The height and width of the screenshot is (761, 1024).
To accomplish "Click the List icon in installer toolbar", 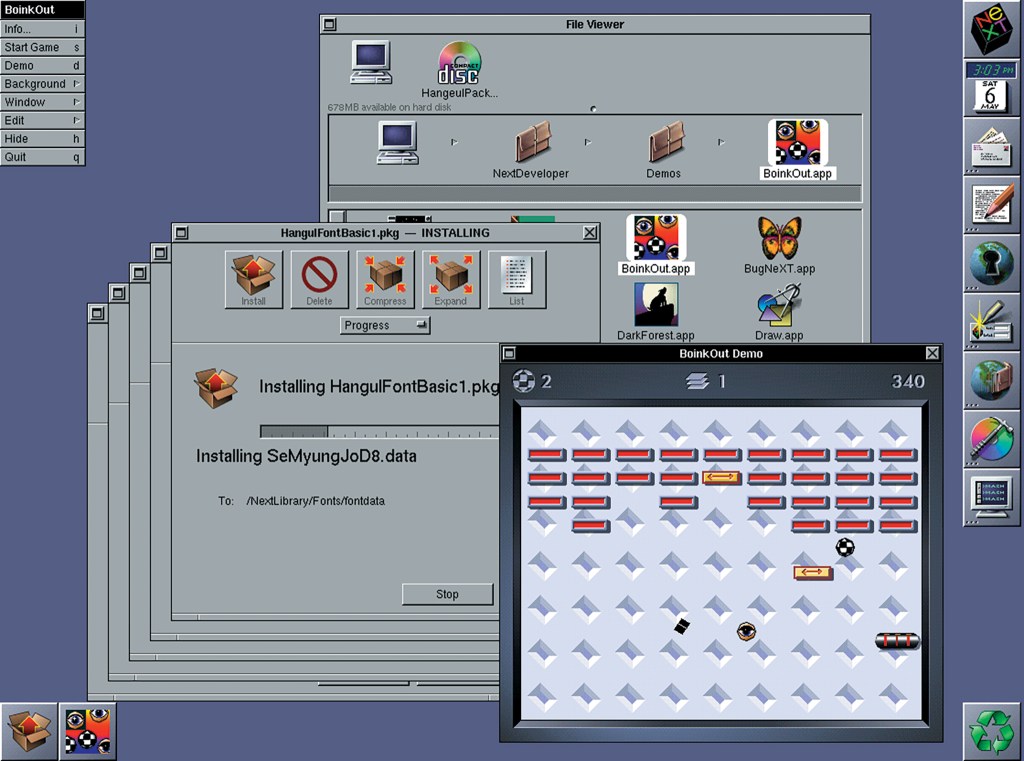I will coord(517,280).
